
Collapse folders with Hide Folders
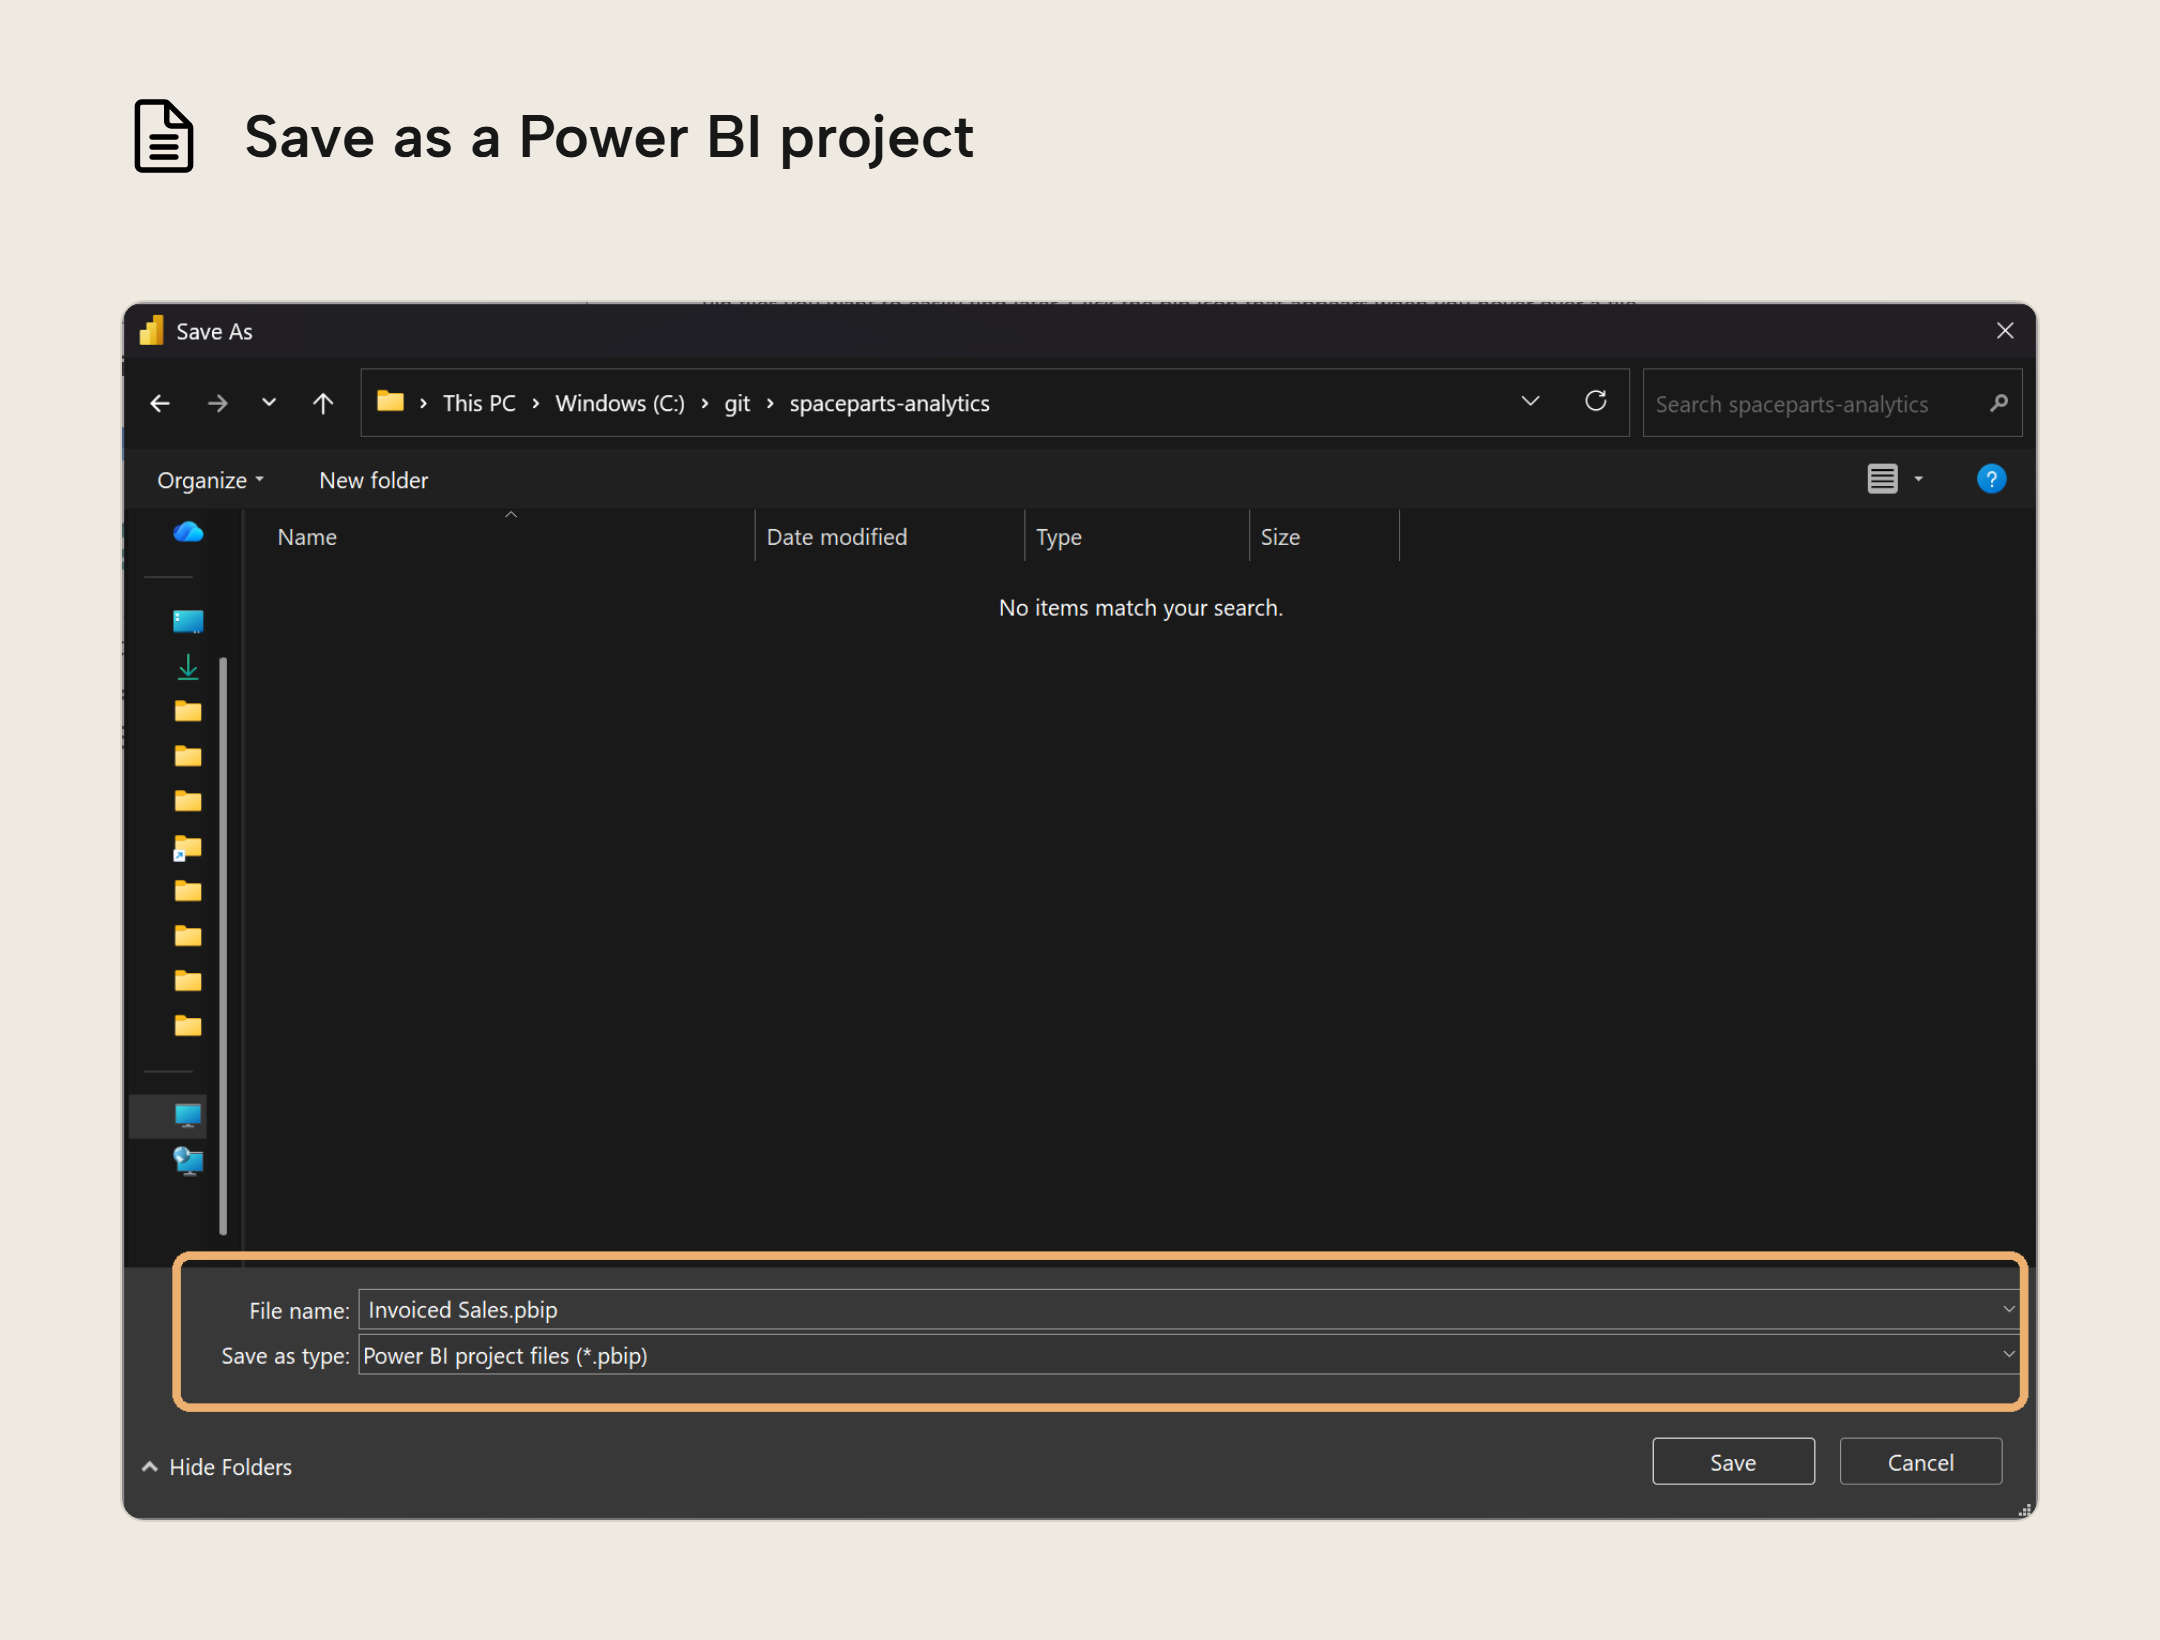[217, 1467]
